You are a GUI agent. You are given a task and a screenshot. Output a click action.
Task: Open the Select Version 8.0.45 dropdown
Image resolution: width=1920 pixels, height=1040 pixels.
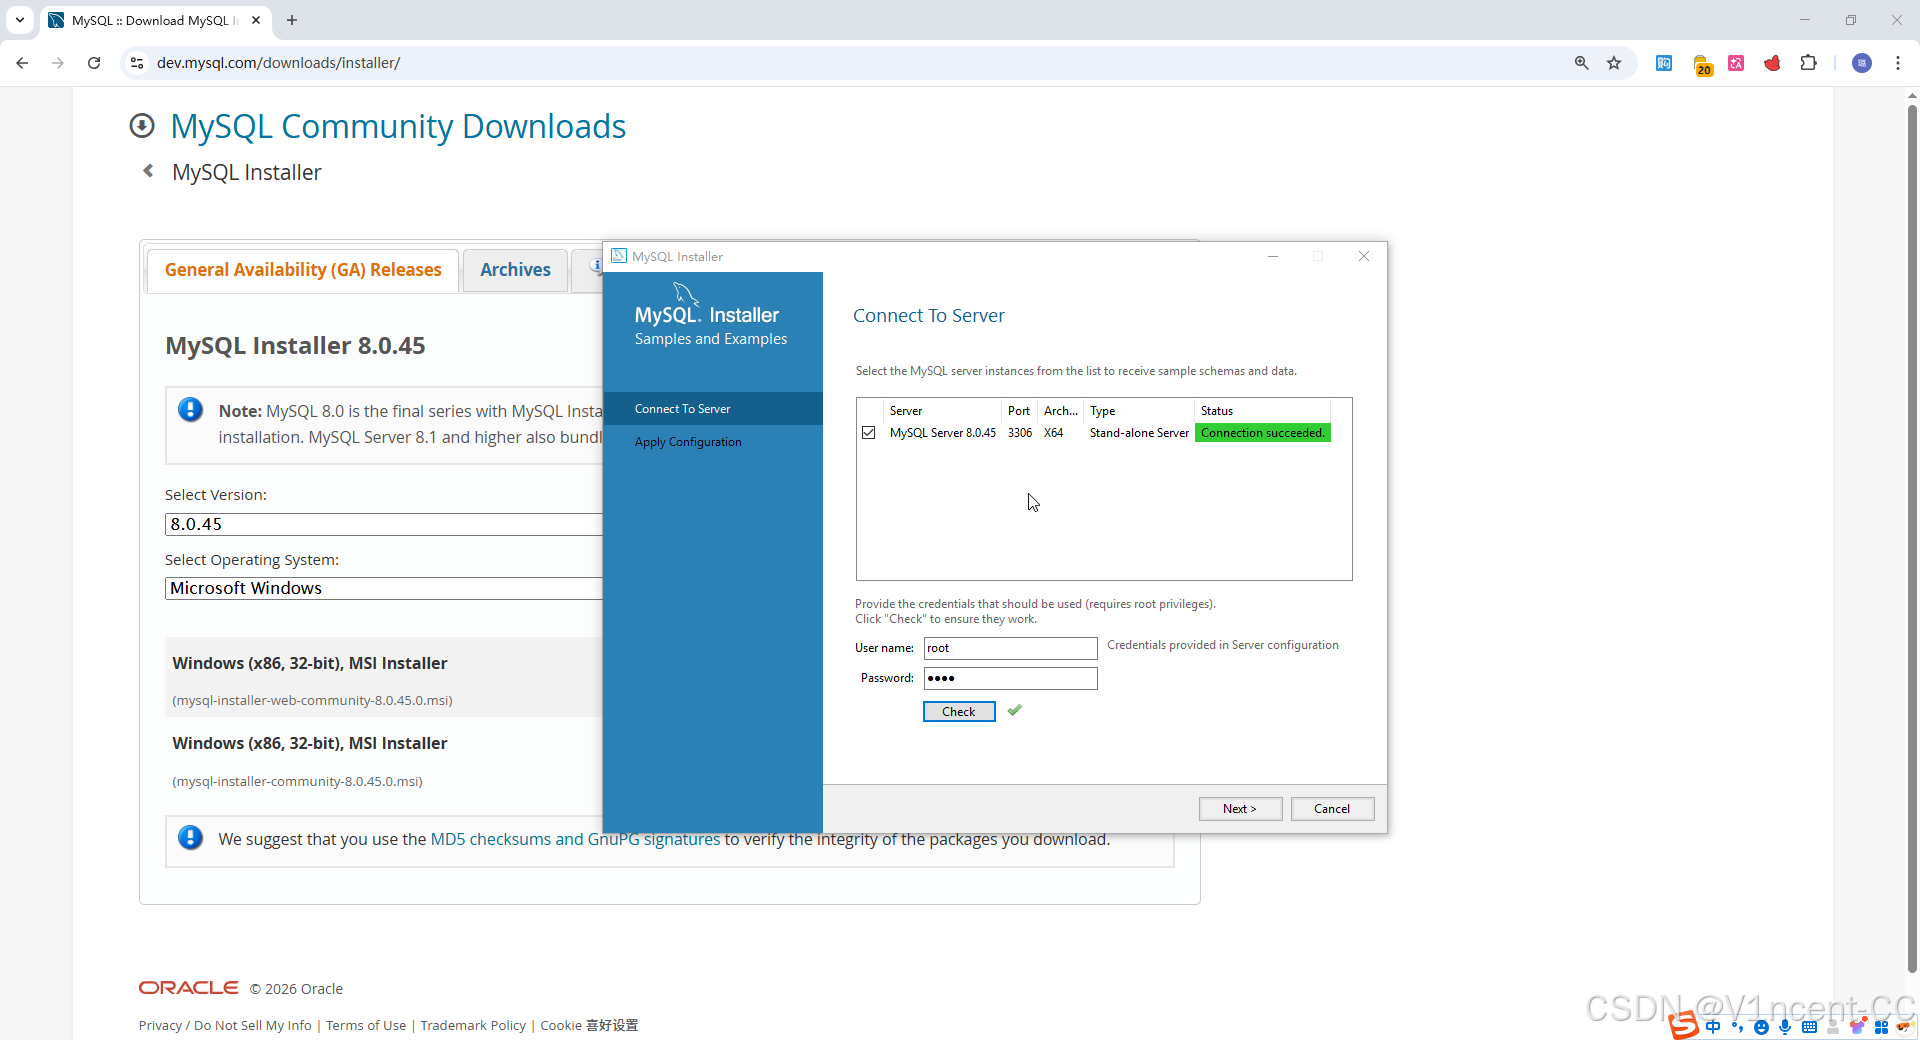[384, 524]
